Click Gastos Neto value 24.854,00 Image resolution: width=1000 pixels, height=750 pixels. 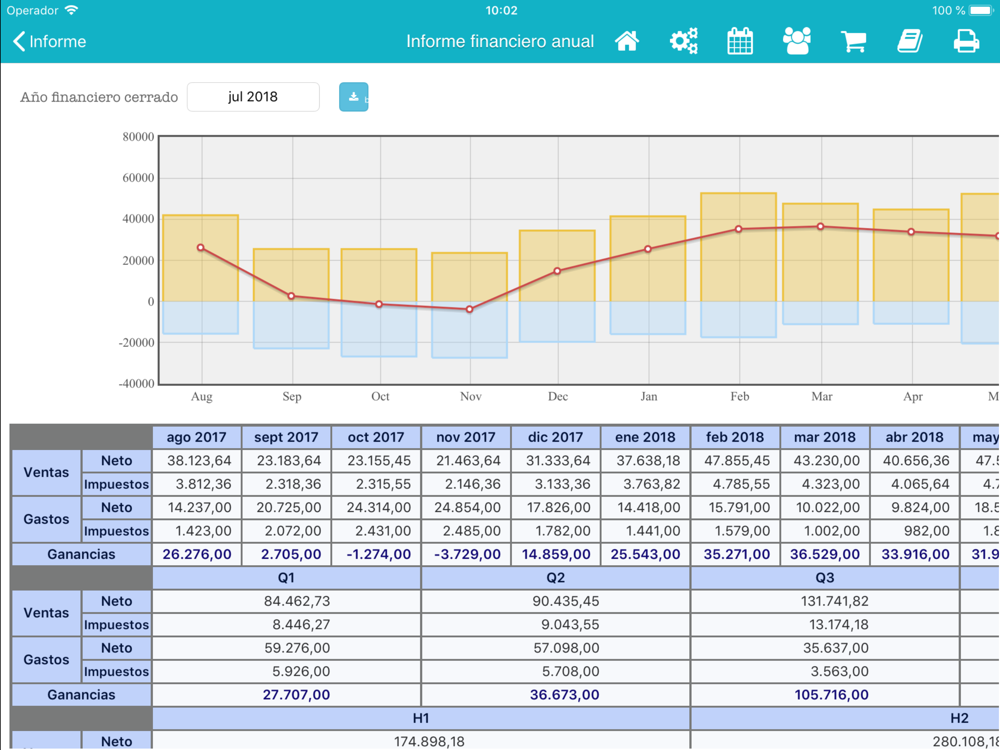(x=466, y=508)
